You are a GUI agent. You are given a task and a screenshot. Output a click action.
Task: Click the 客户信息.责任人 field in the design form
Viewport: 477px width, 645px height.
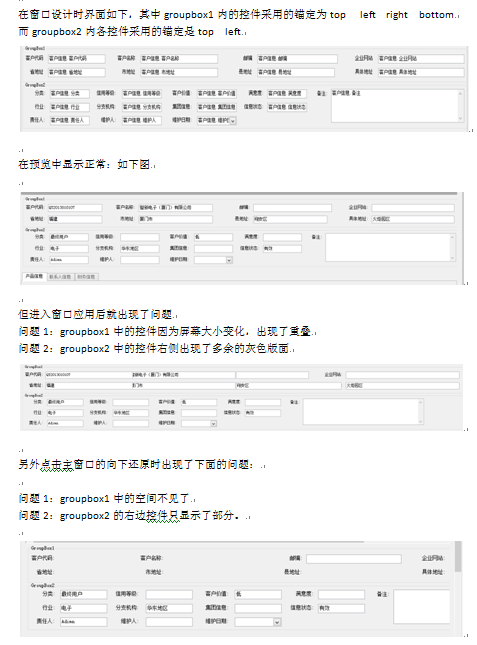click(x=69, y=120)
